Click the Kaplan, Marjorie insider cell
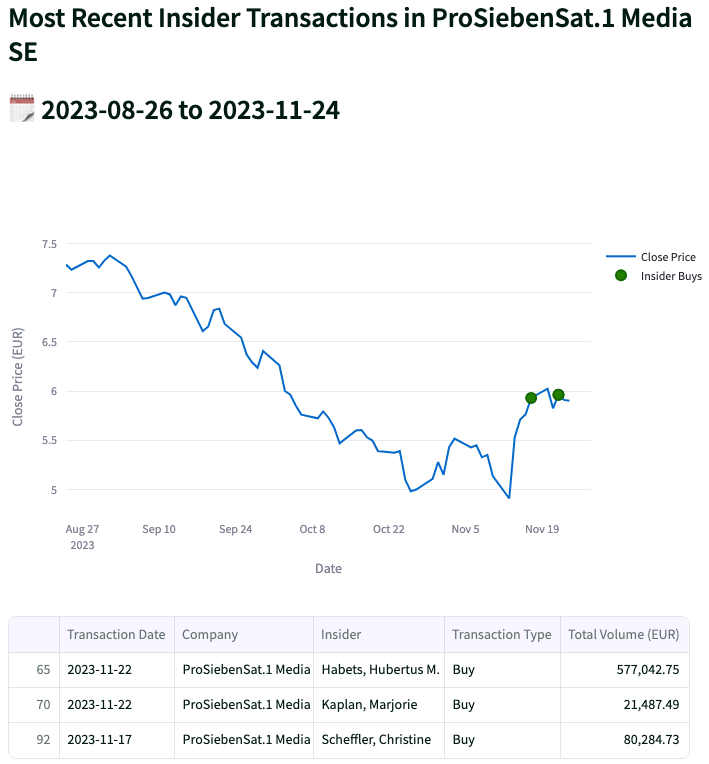The image size is (709, 764). coord(379,705)
